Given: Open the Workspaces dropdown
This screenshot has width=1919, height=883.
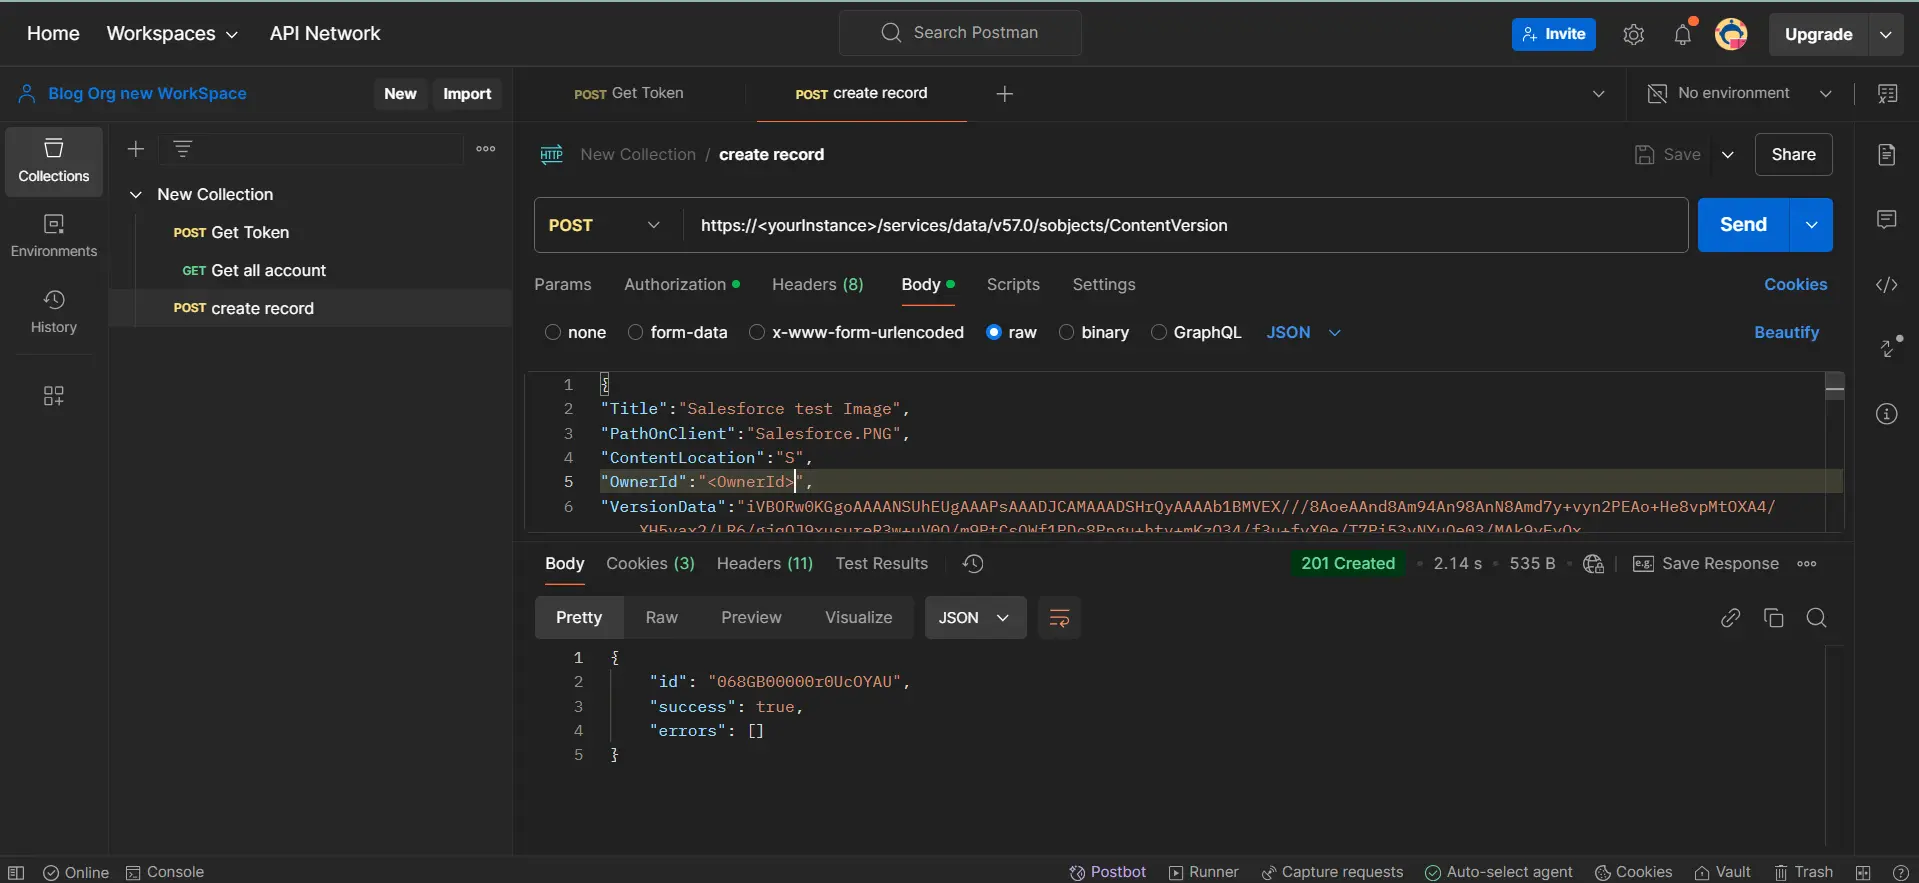Looking at the screenshot, I should click(172, 34).
